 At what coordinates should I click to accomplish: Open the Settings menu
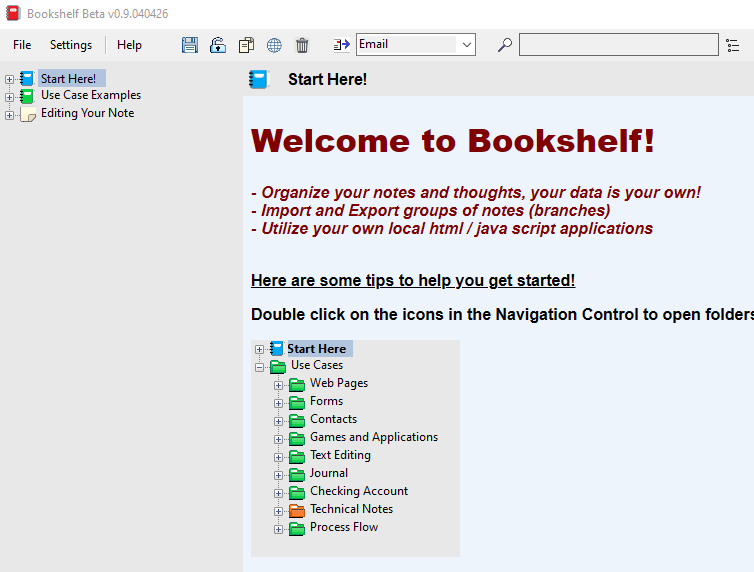coord(71,45)
